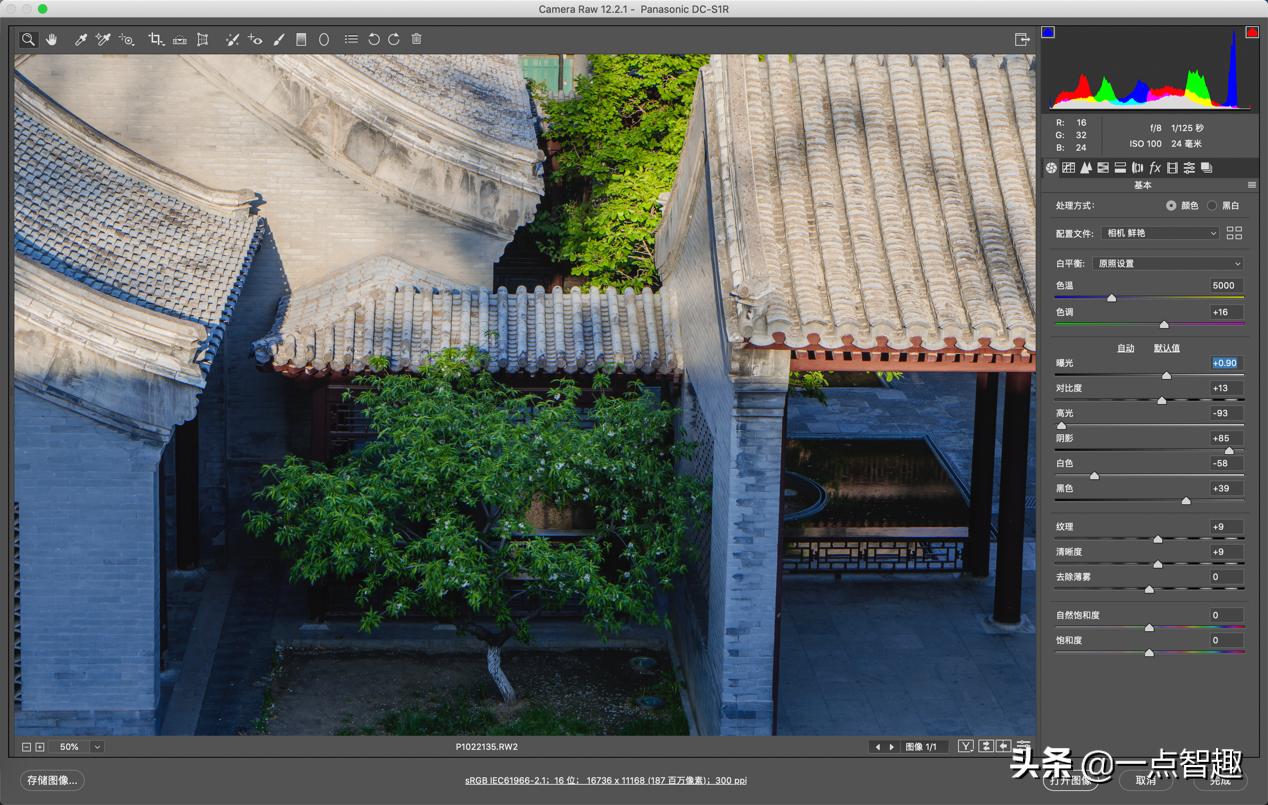1268x805 pixels.
Task: Select the Straighten tool
Action: 179,39
